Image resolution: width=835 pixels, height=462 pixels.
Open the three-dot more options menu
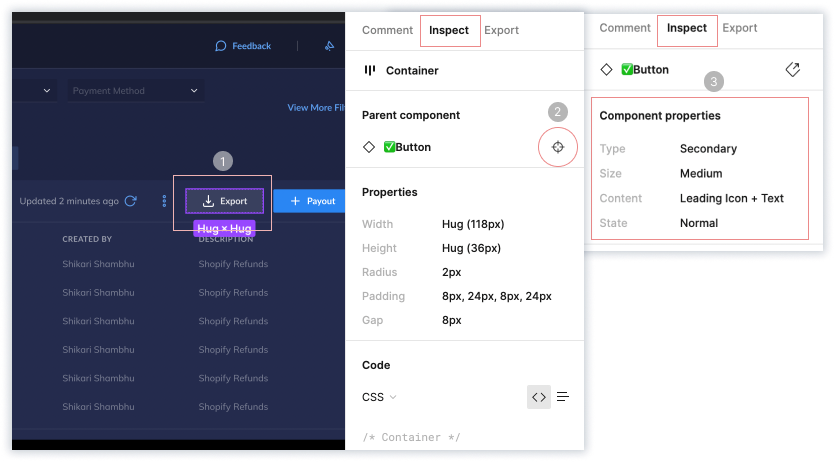[x=164, y=201]
